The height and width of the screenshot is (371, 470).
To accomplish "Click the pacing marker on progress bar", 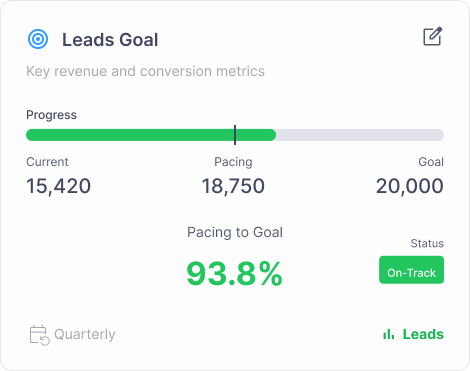I will click(235, 135).
